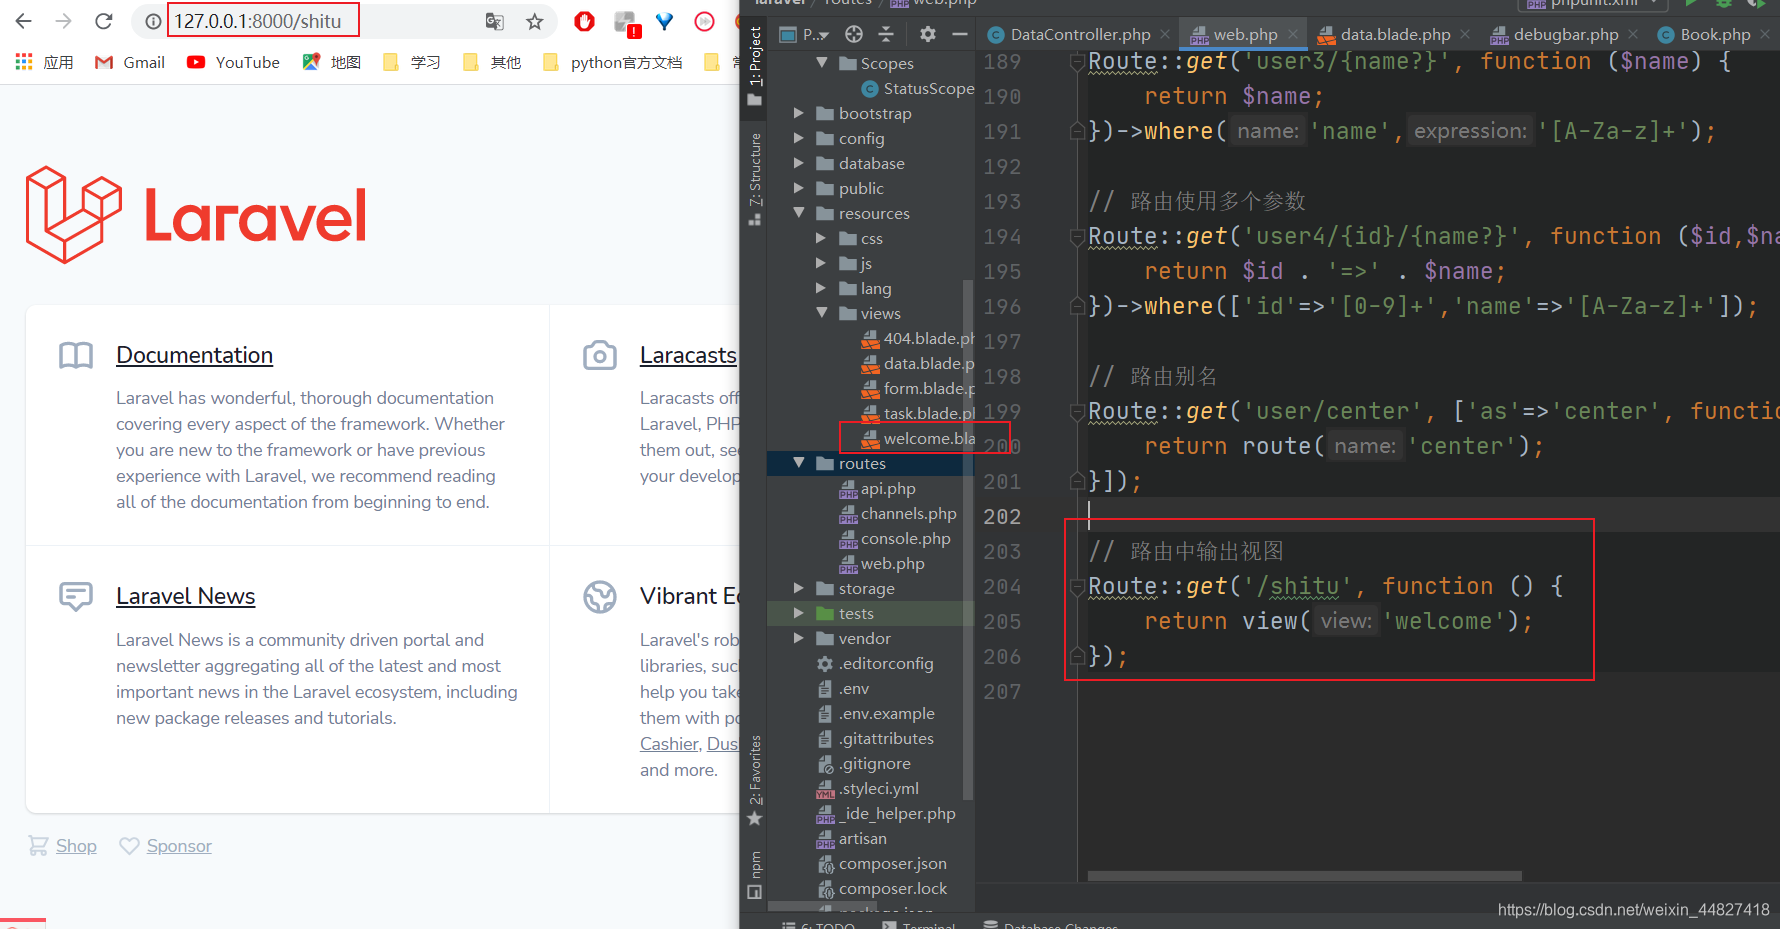Collapse the routes folder
The width and height of the screenshot is (1780, 929).
[798, 463]
